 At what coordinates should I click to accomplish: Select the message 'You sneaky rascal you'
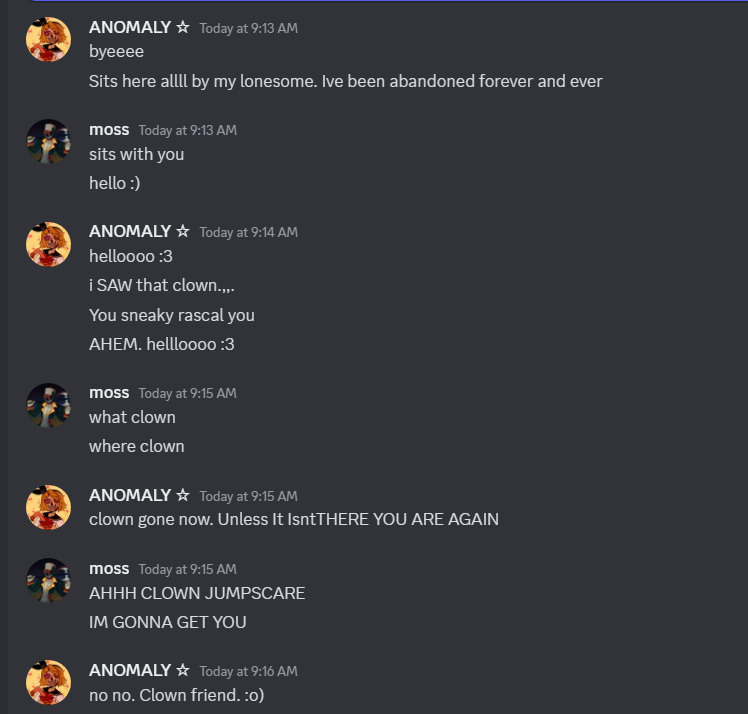coord(172,315)
